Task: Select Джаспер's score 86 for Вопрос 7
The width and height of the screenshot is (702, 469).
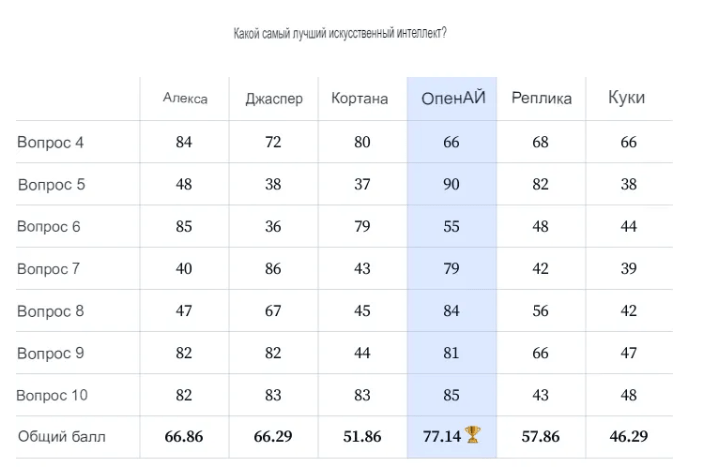Action: [x=273, y=269]
